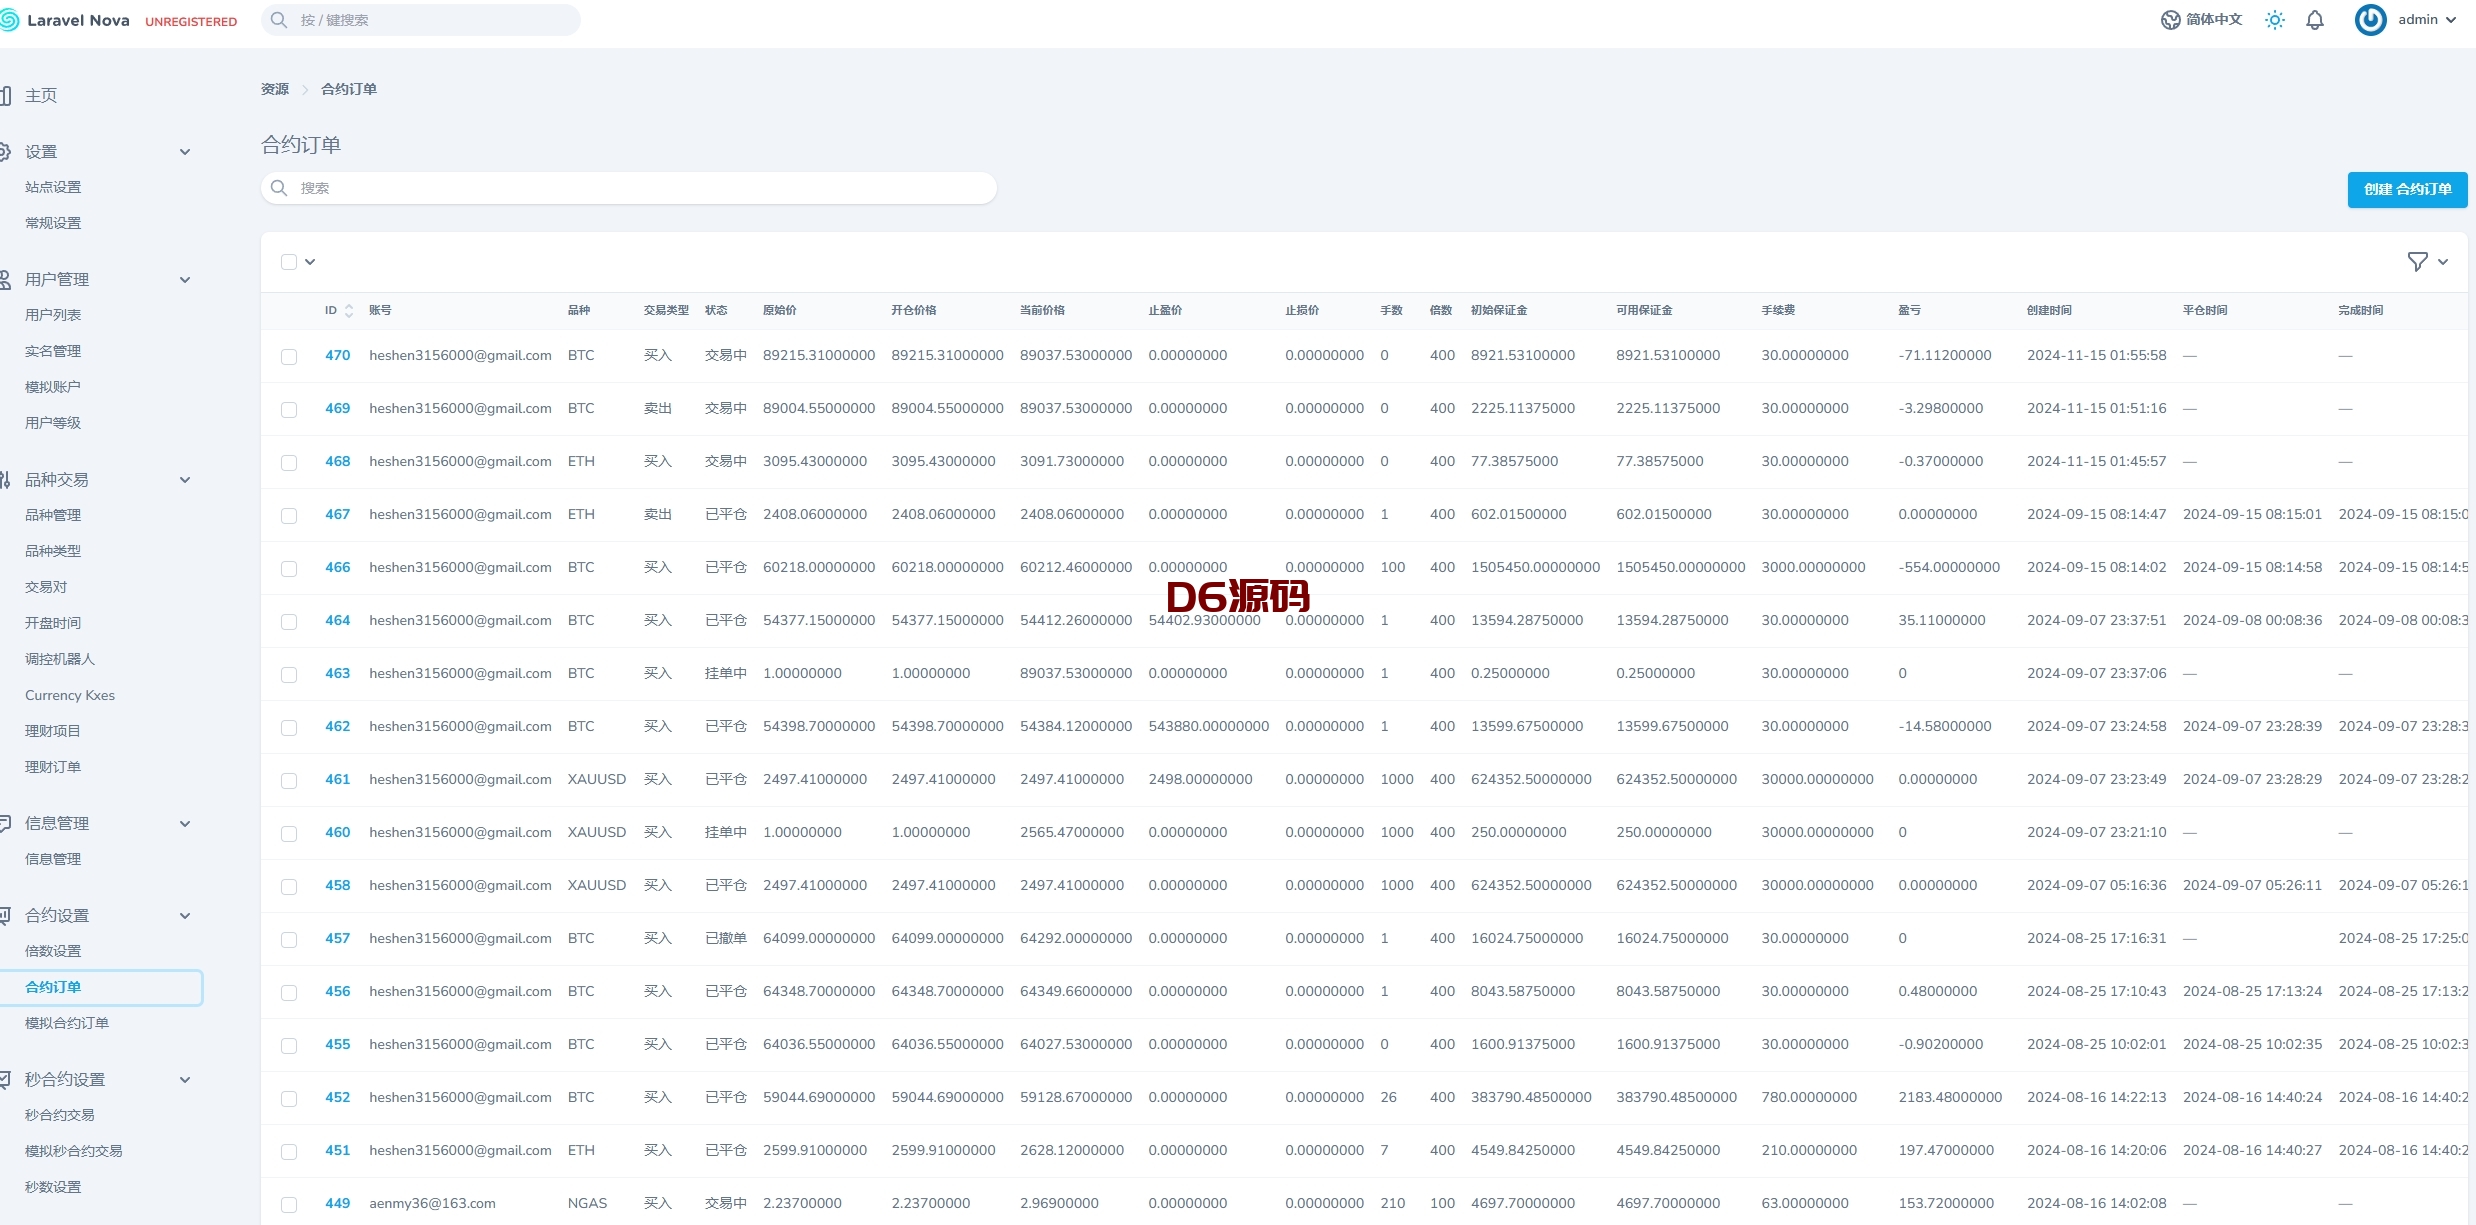Image resolution: width=2476 pixels, height=1225 pixels.
Task: Click magnifier icon in 搜索 field
Action: tap(279, 188)
